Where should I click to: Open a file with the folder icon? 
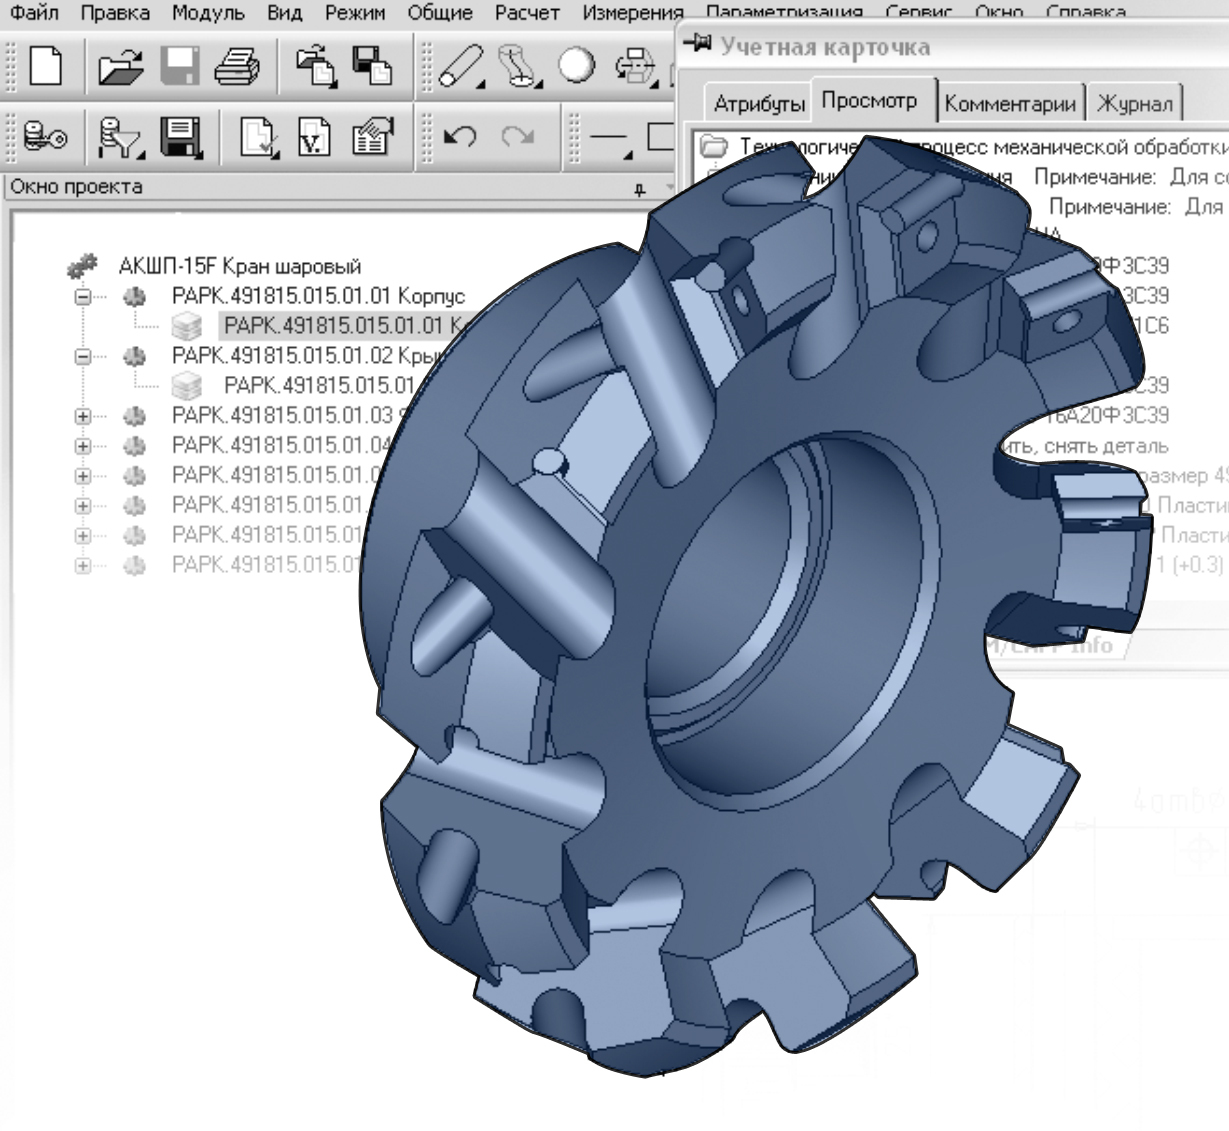(121, 67)
